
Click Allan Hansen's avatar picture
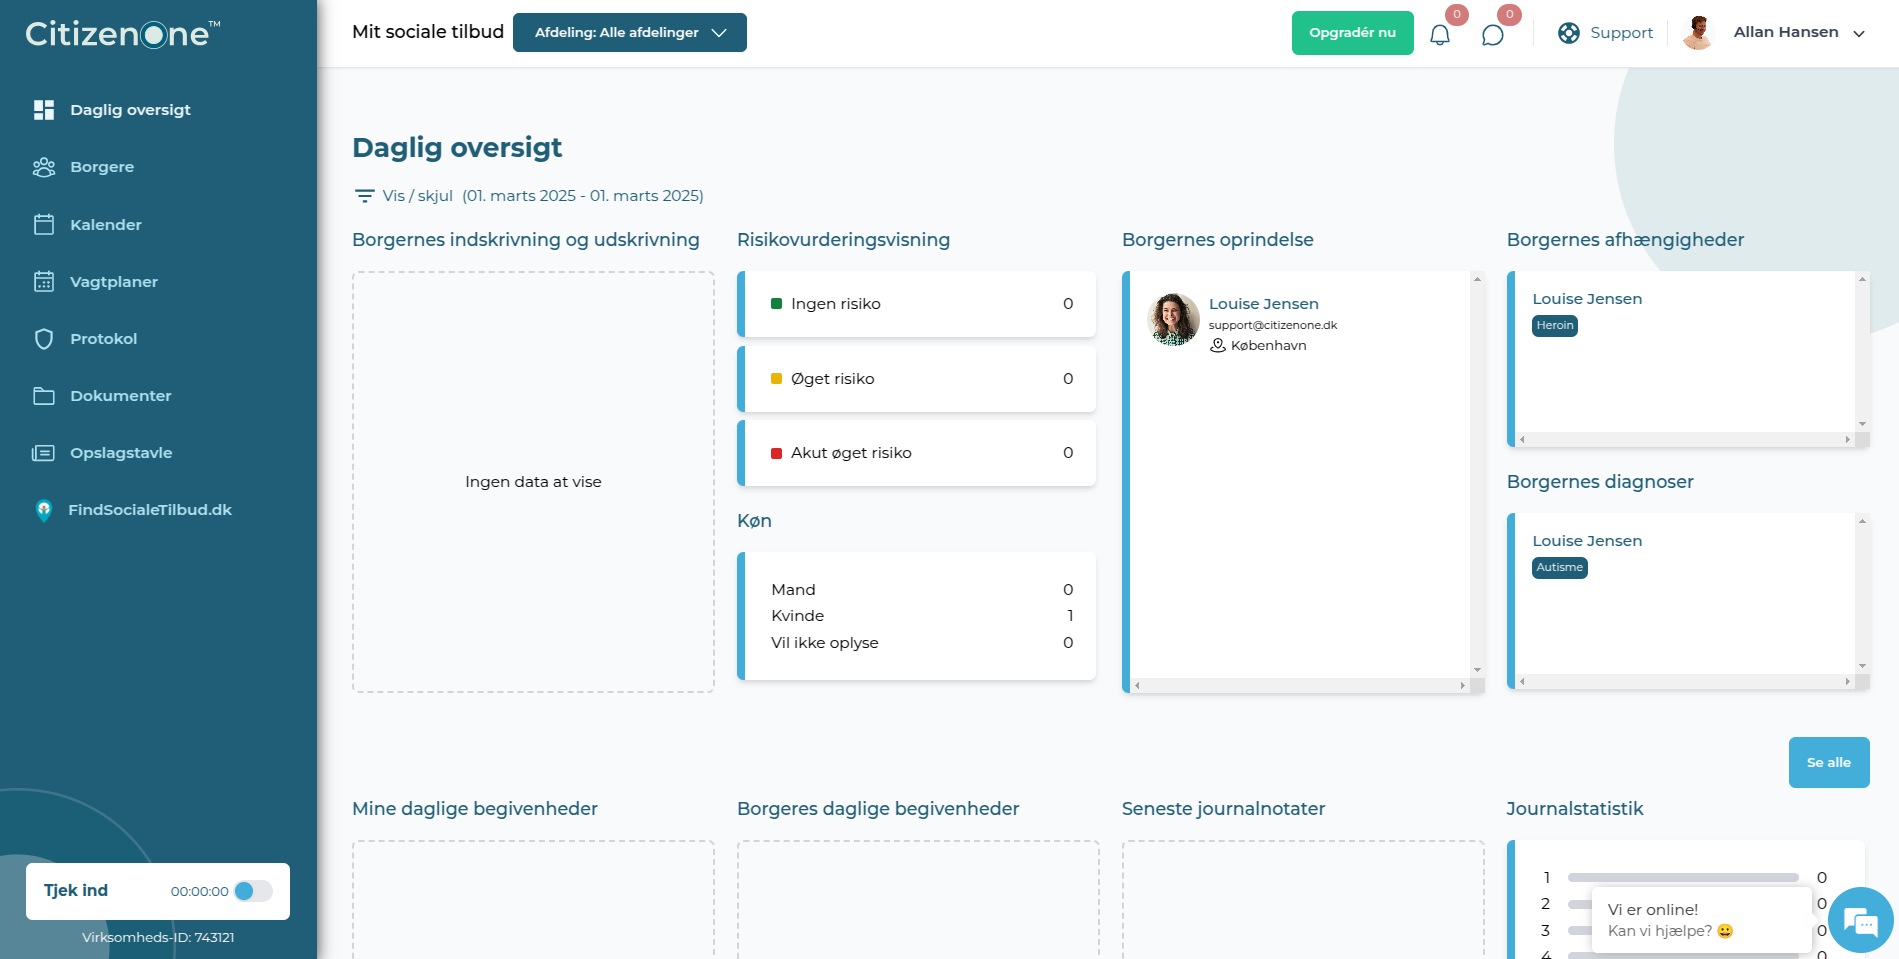click(x=1698, y=32)
